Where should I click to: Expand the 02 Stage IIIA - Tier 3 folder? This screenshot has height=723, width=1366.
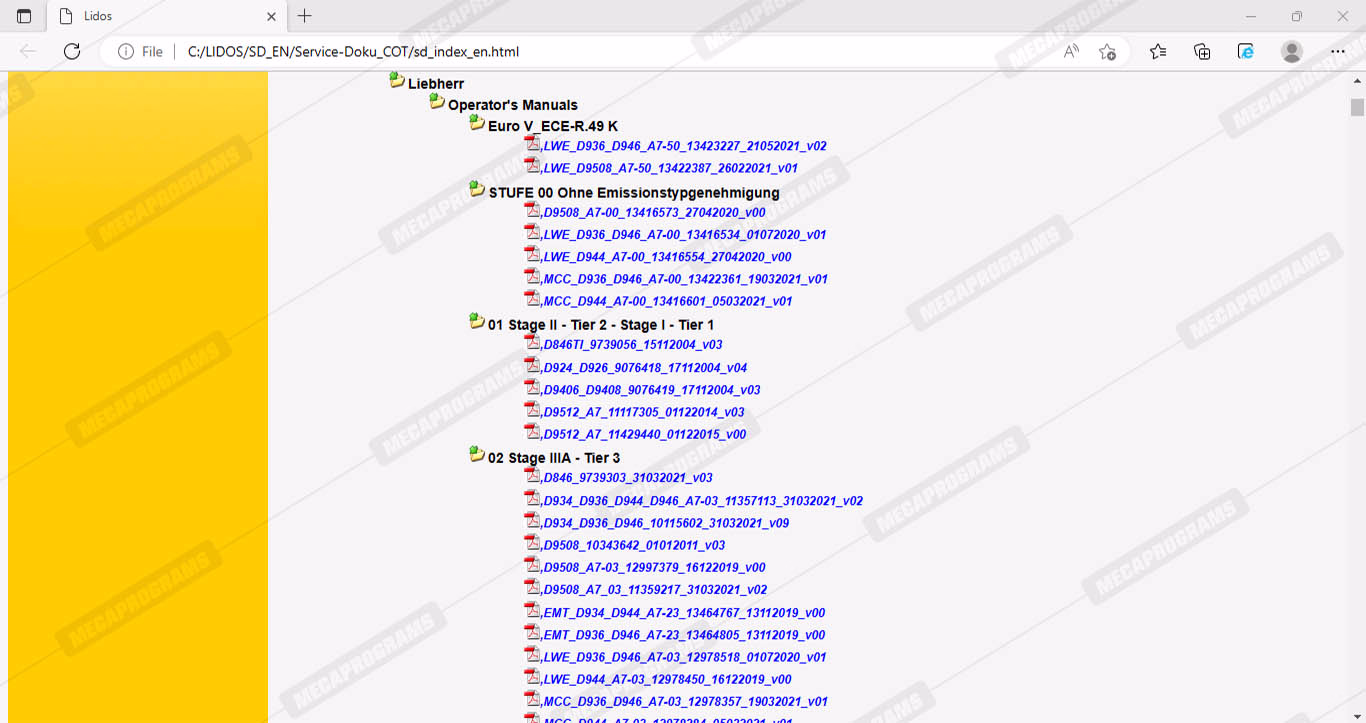coord(477,455)
